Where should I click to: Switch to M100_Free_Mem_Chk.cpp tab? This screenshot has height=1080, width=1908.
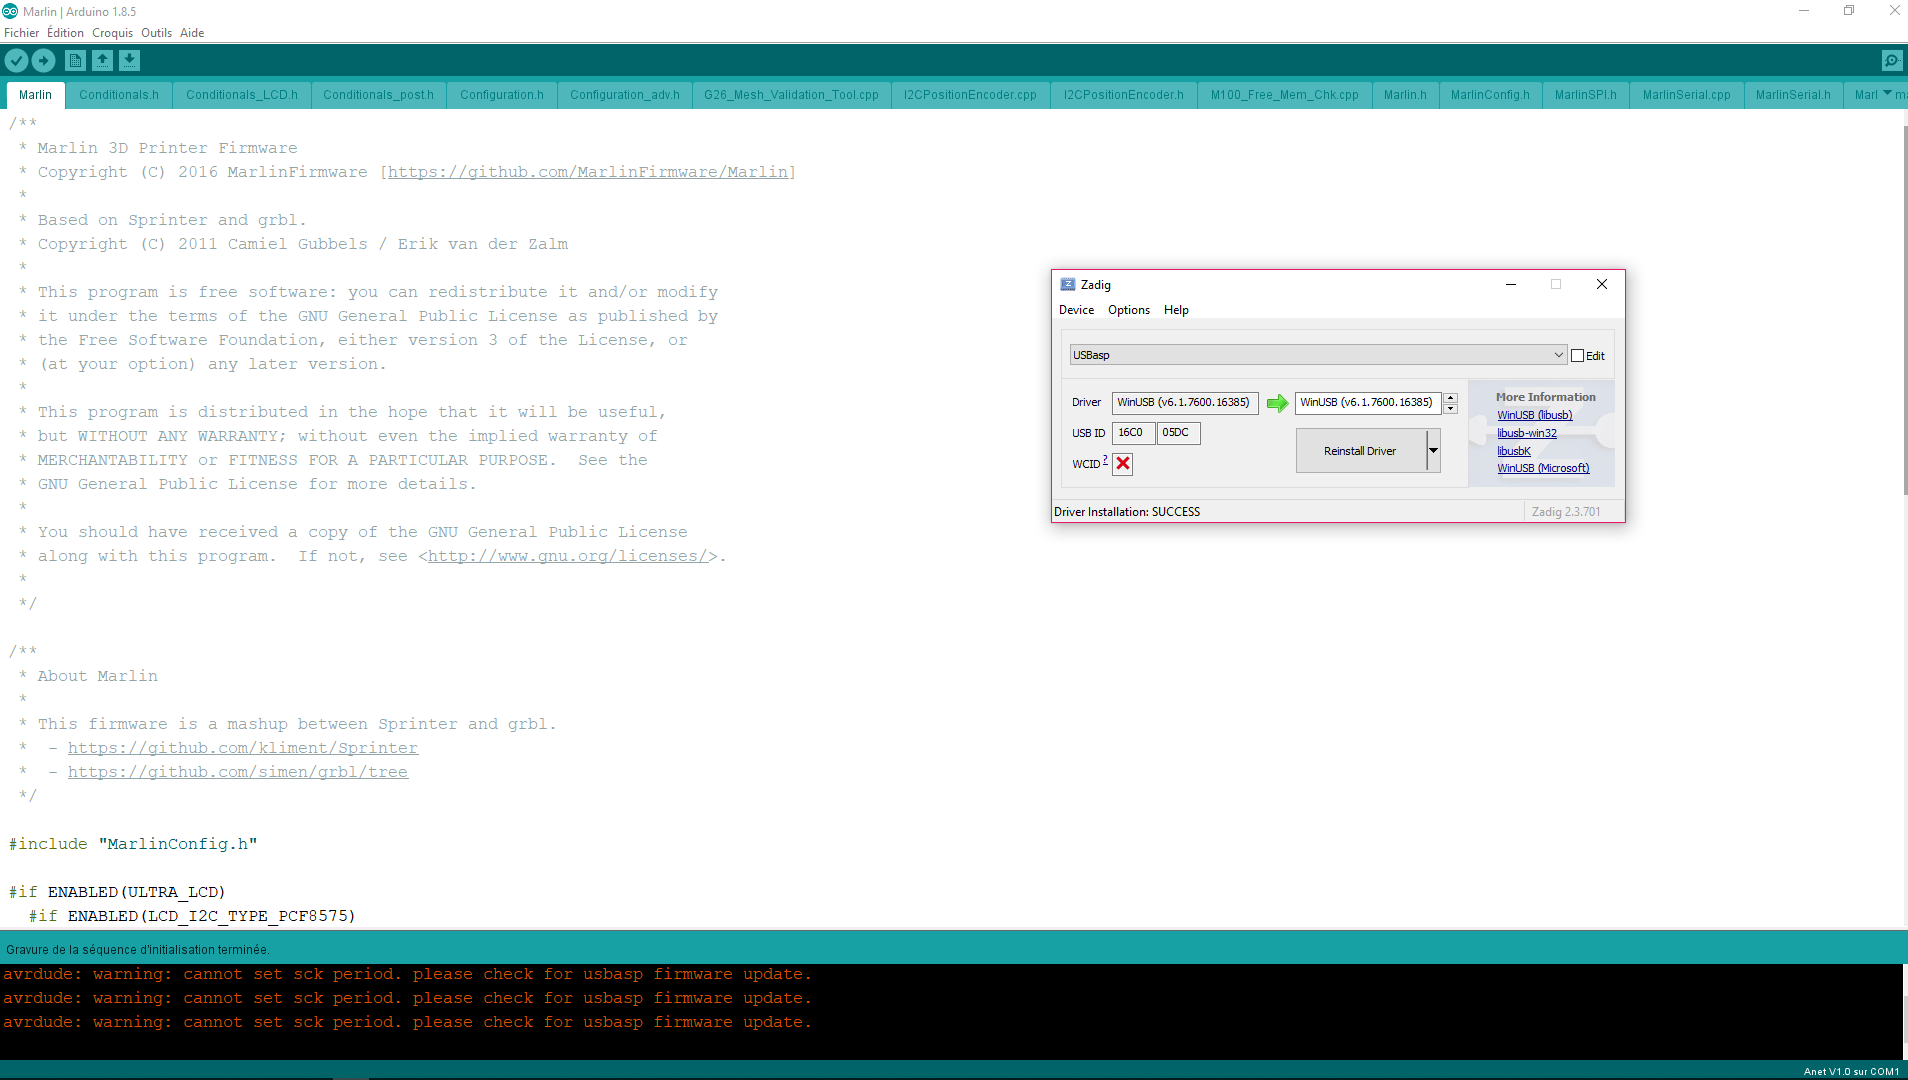tap(1284, 95)
